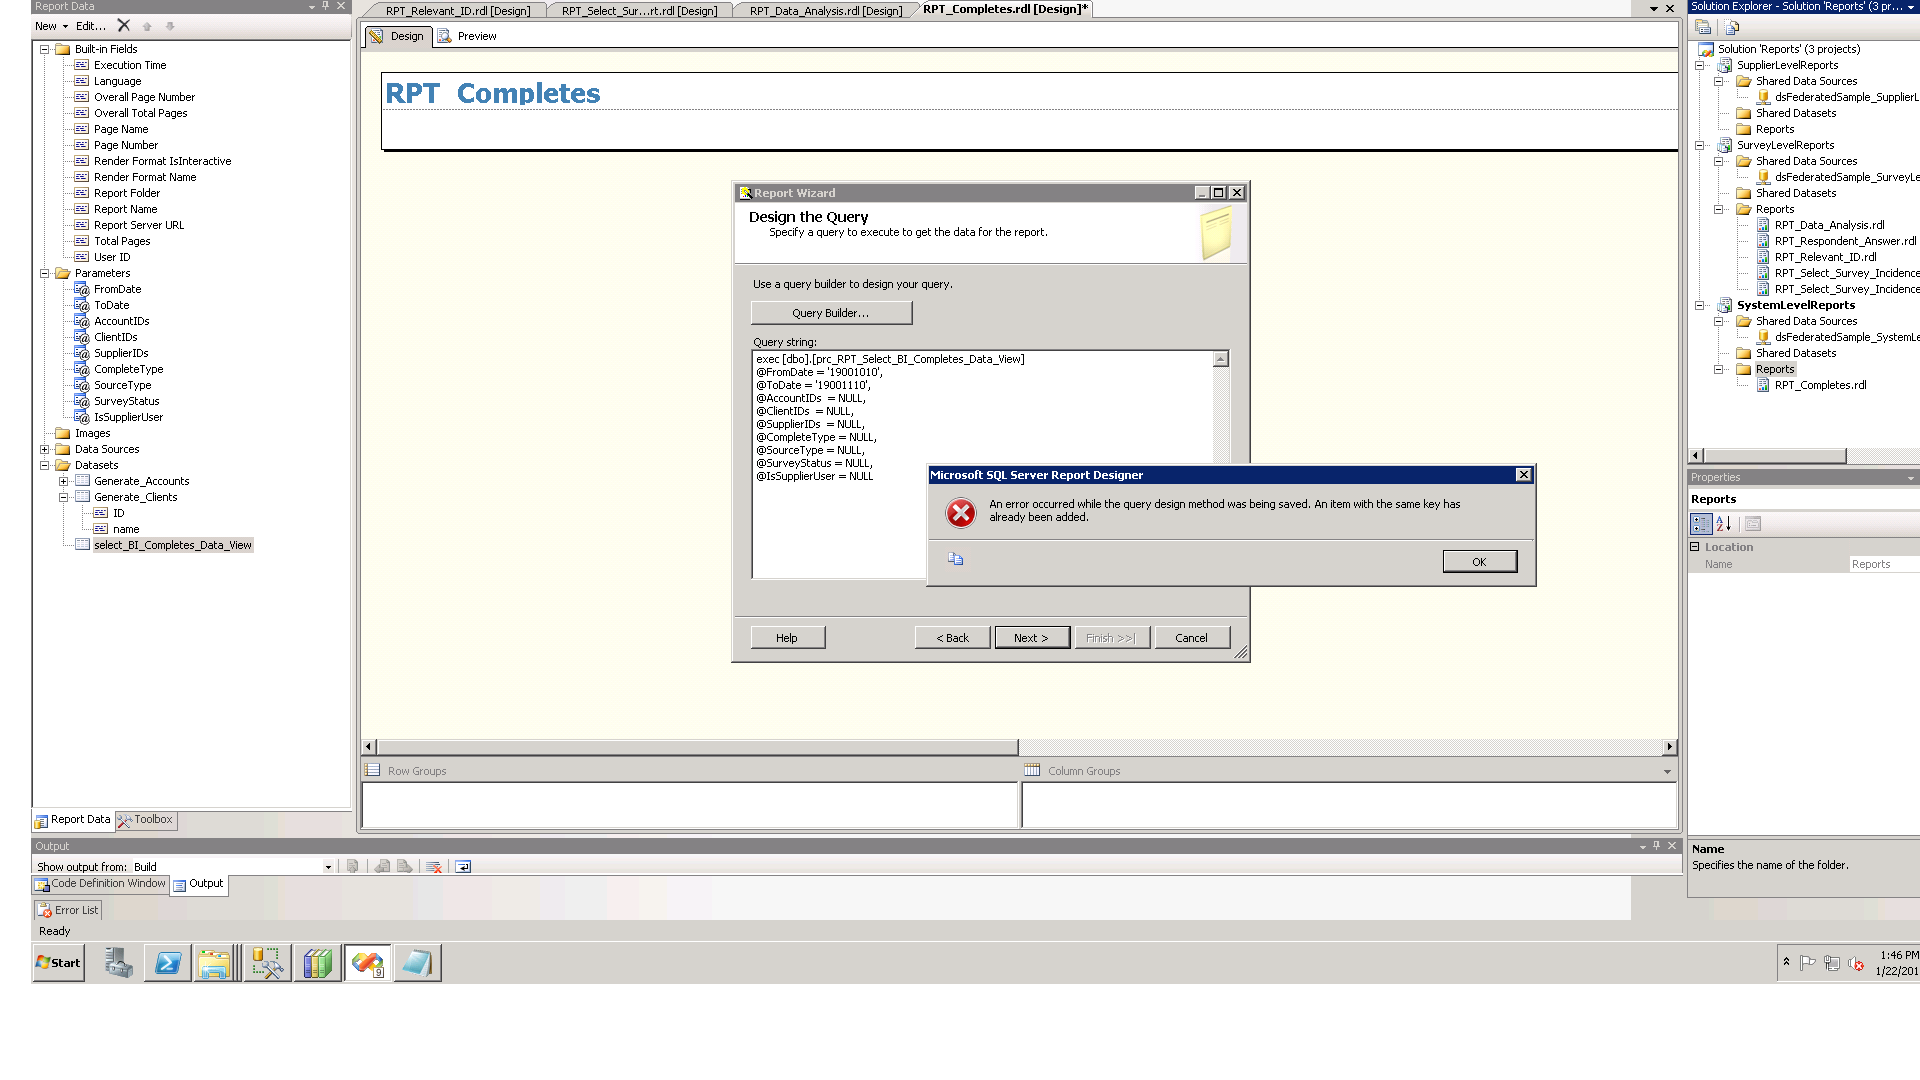Switch Properties grid to Categorized view
The height and width of the screenshot is (1080, 1920).
tap(1701, 524)
